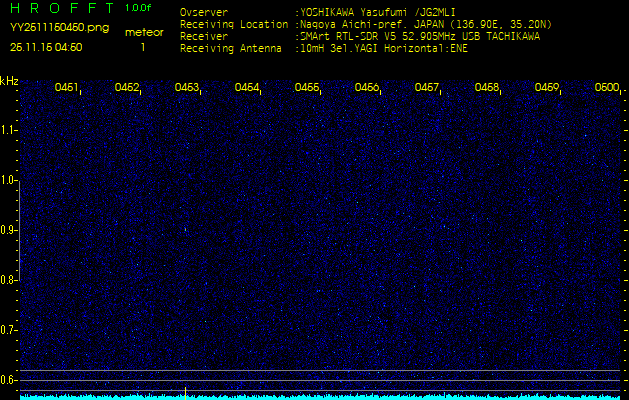This screenshot has height=400, width=629.
Task: Click the kHz unit label
Action: [9, 81]
